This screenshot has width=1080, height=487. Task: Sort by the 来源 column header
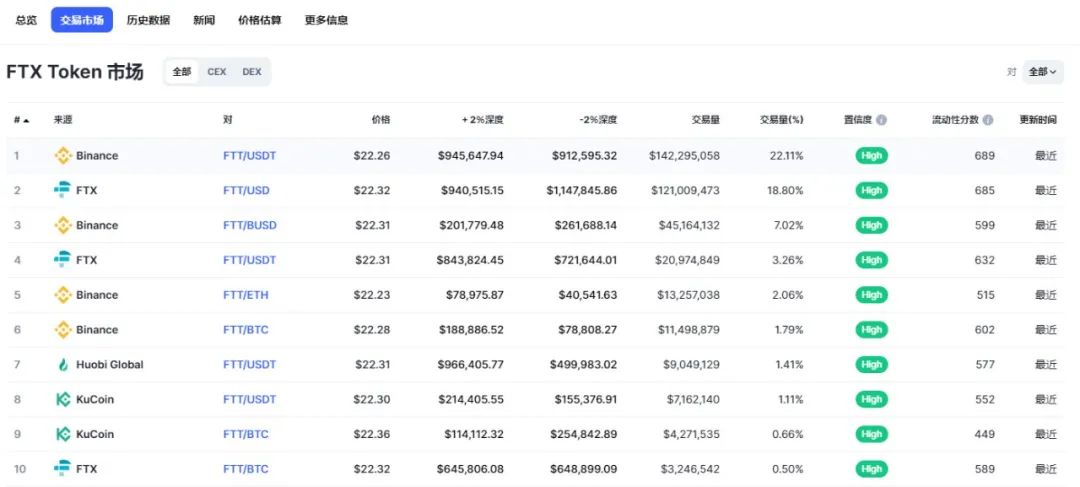(63, 120)
